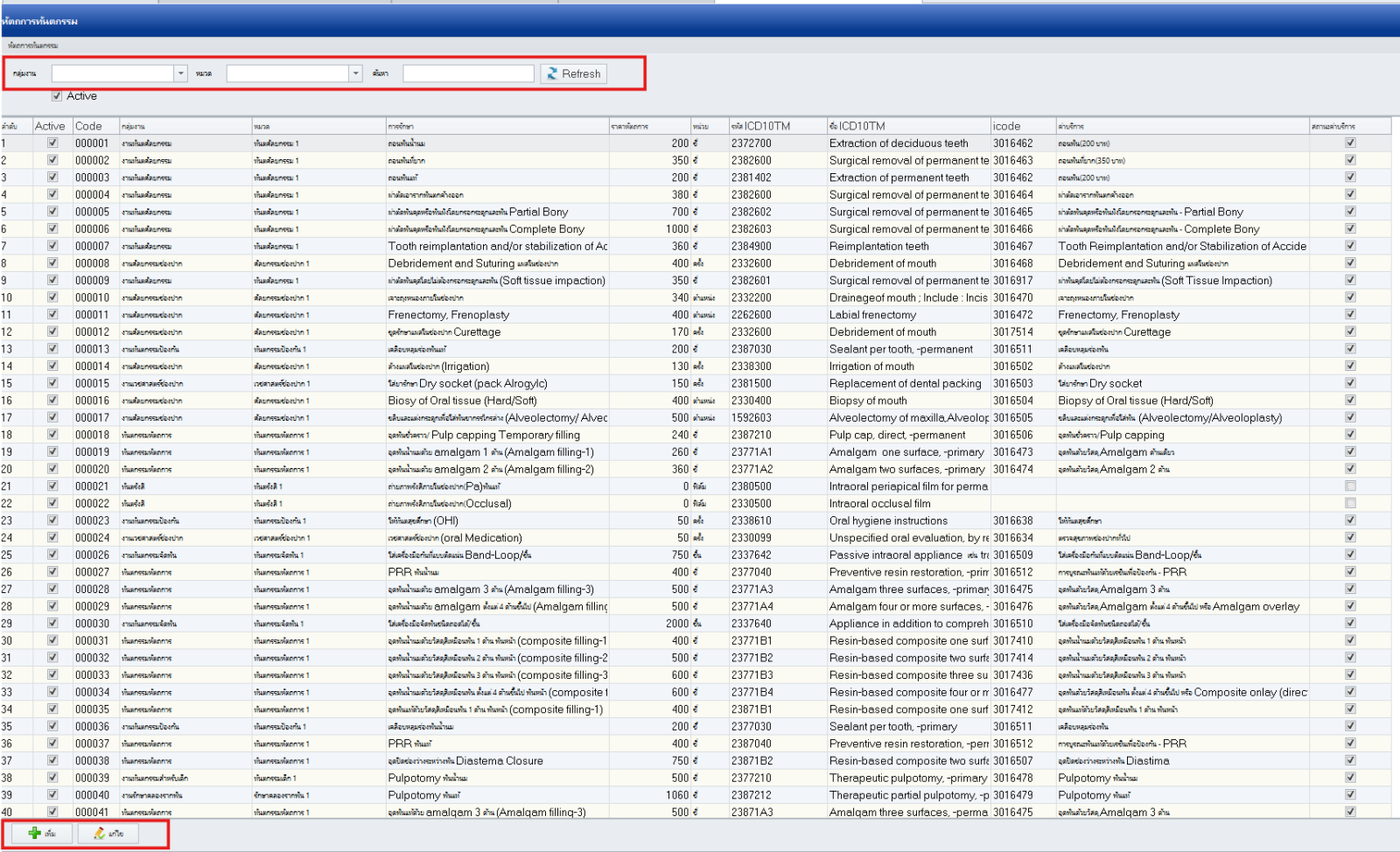Click 'Frenectomy, Frenoplasty' treatment cell in row 000011
The height and width of the screenshot is (852, 1400).
498,314
